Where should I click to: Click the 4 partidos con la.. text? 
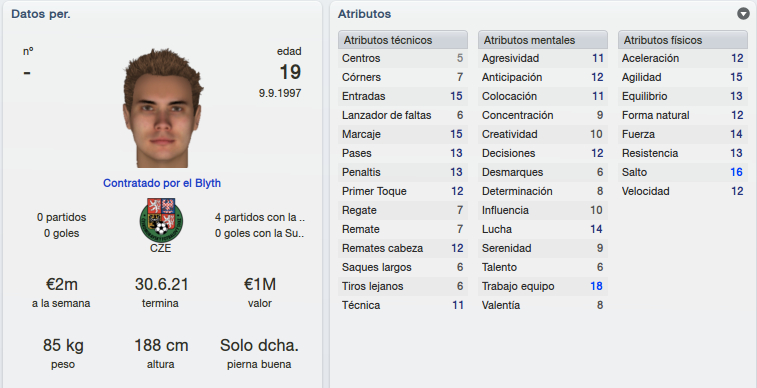tap(260, 217)
